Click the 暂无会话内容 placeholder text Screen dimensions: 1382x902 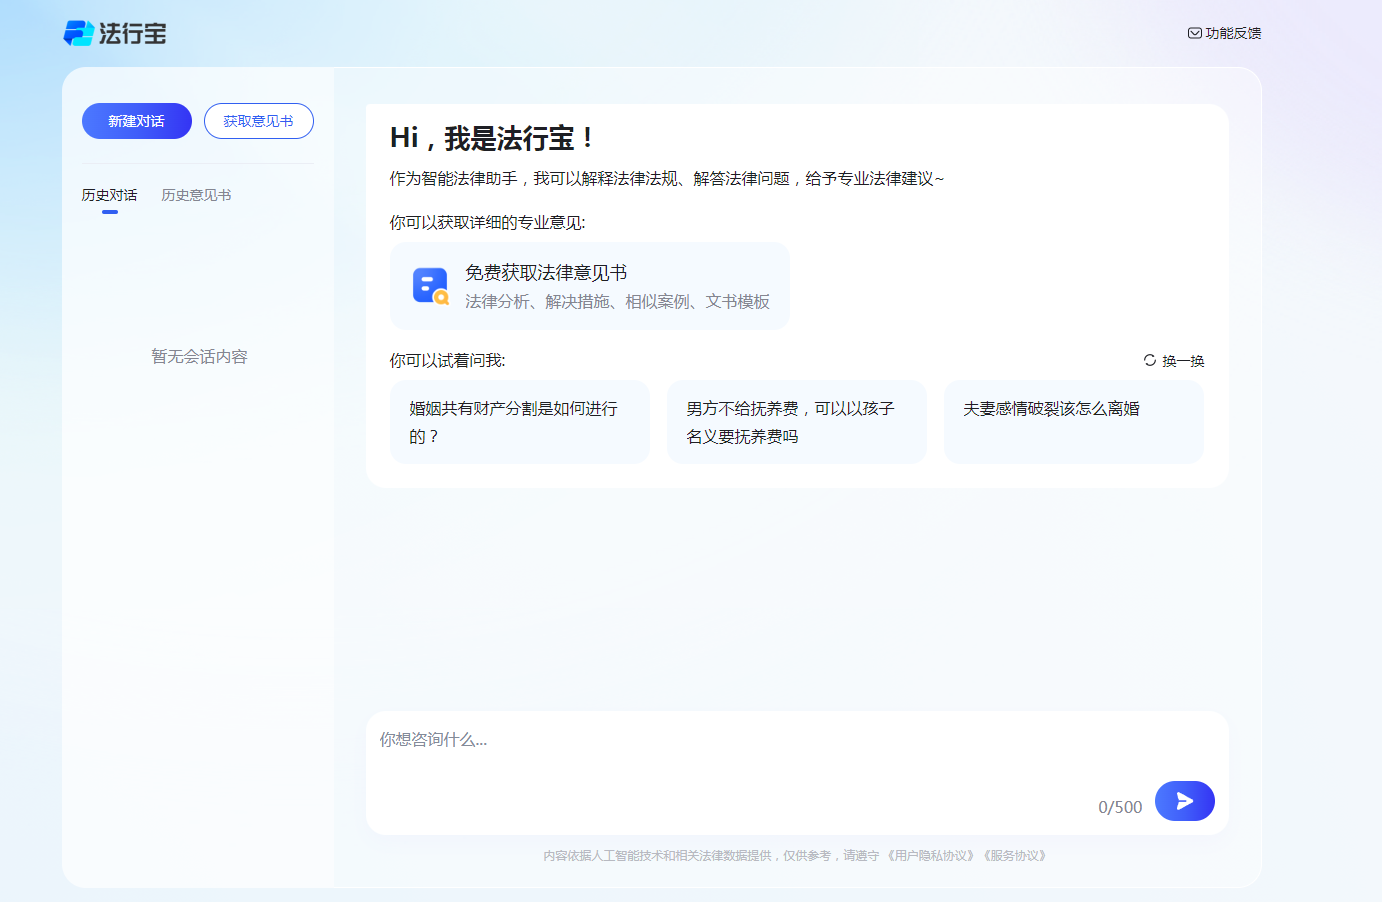pyautogui.click(x=199, y=357)
